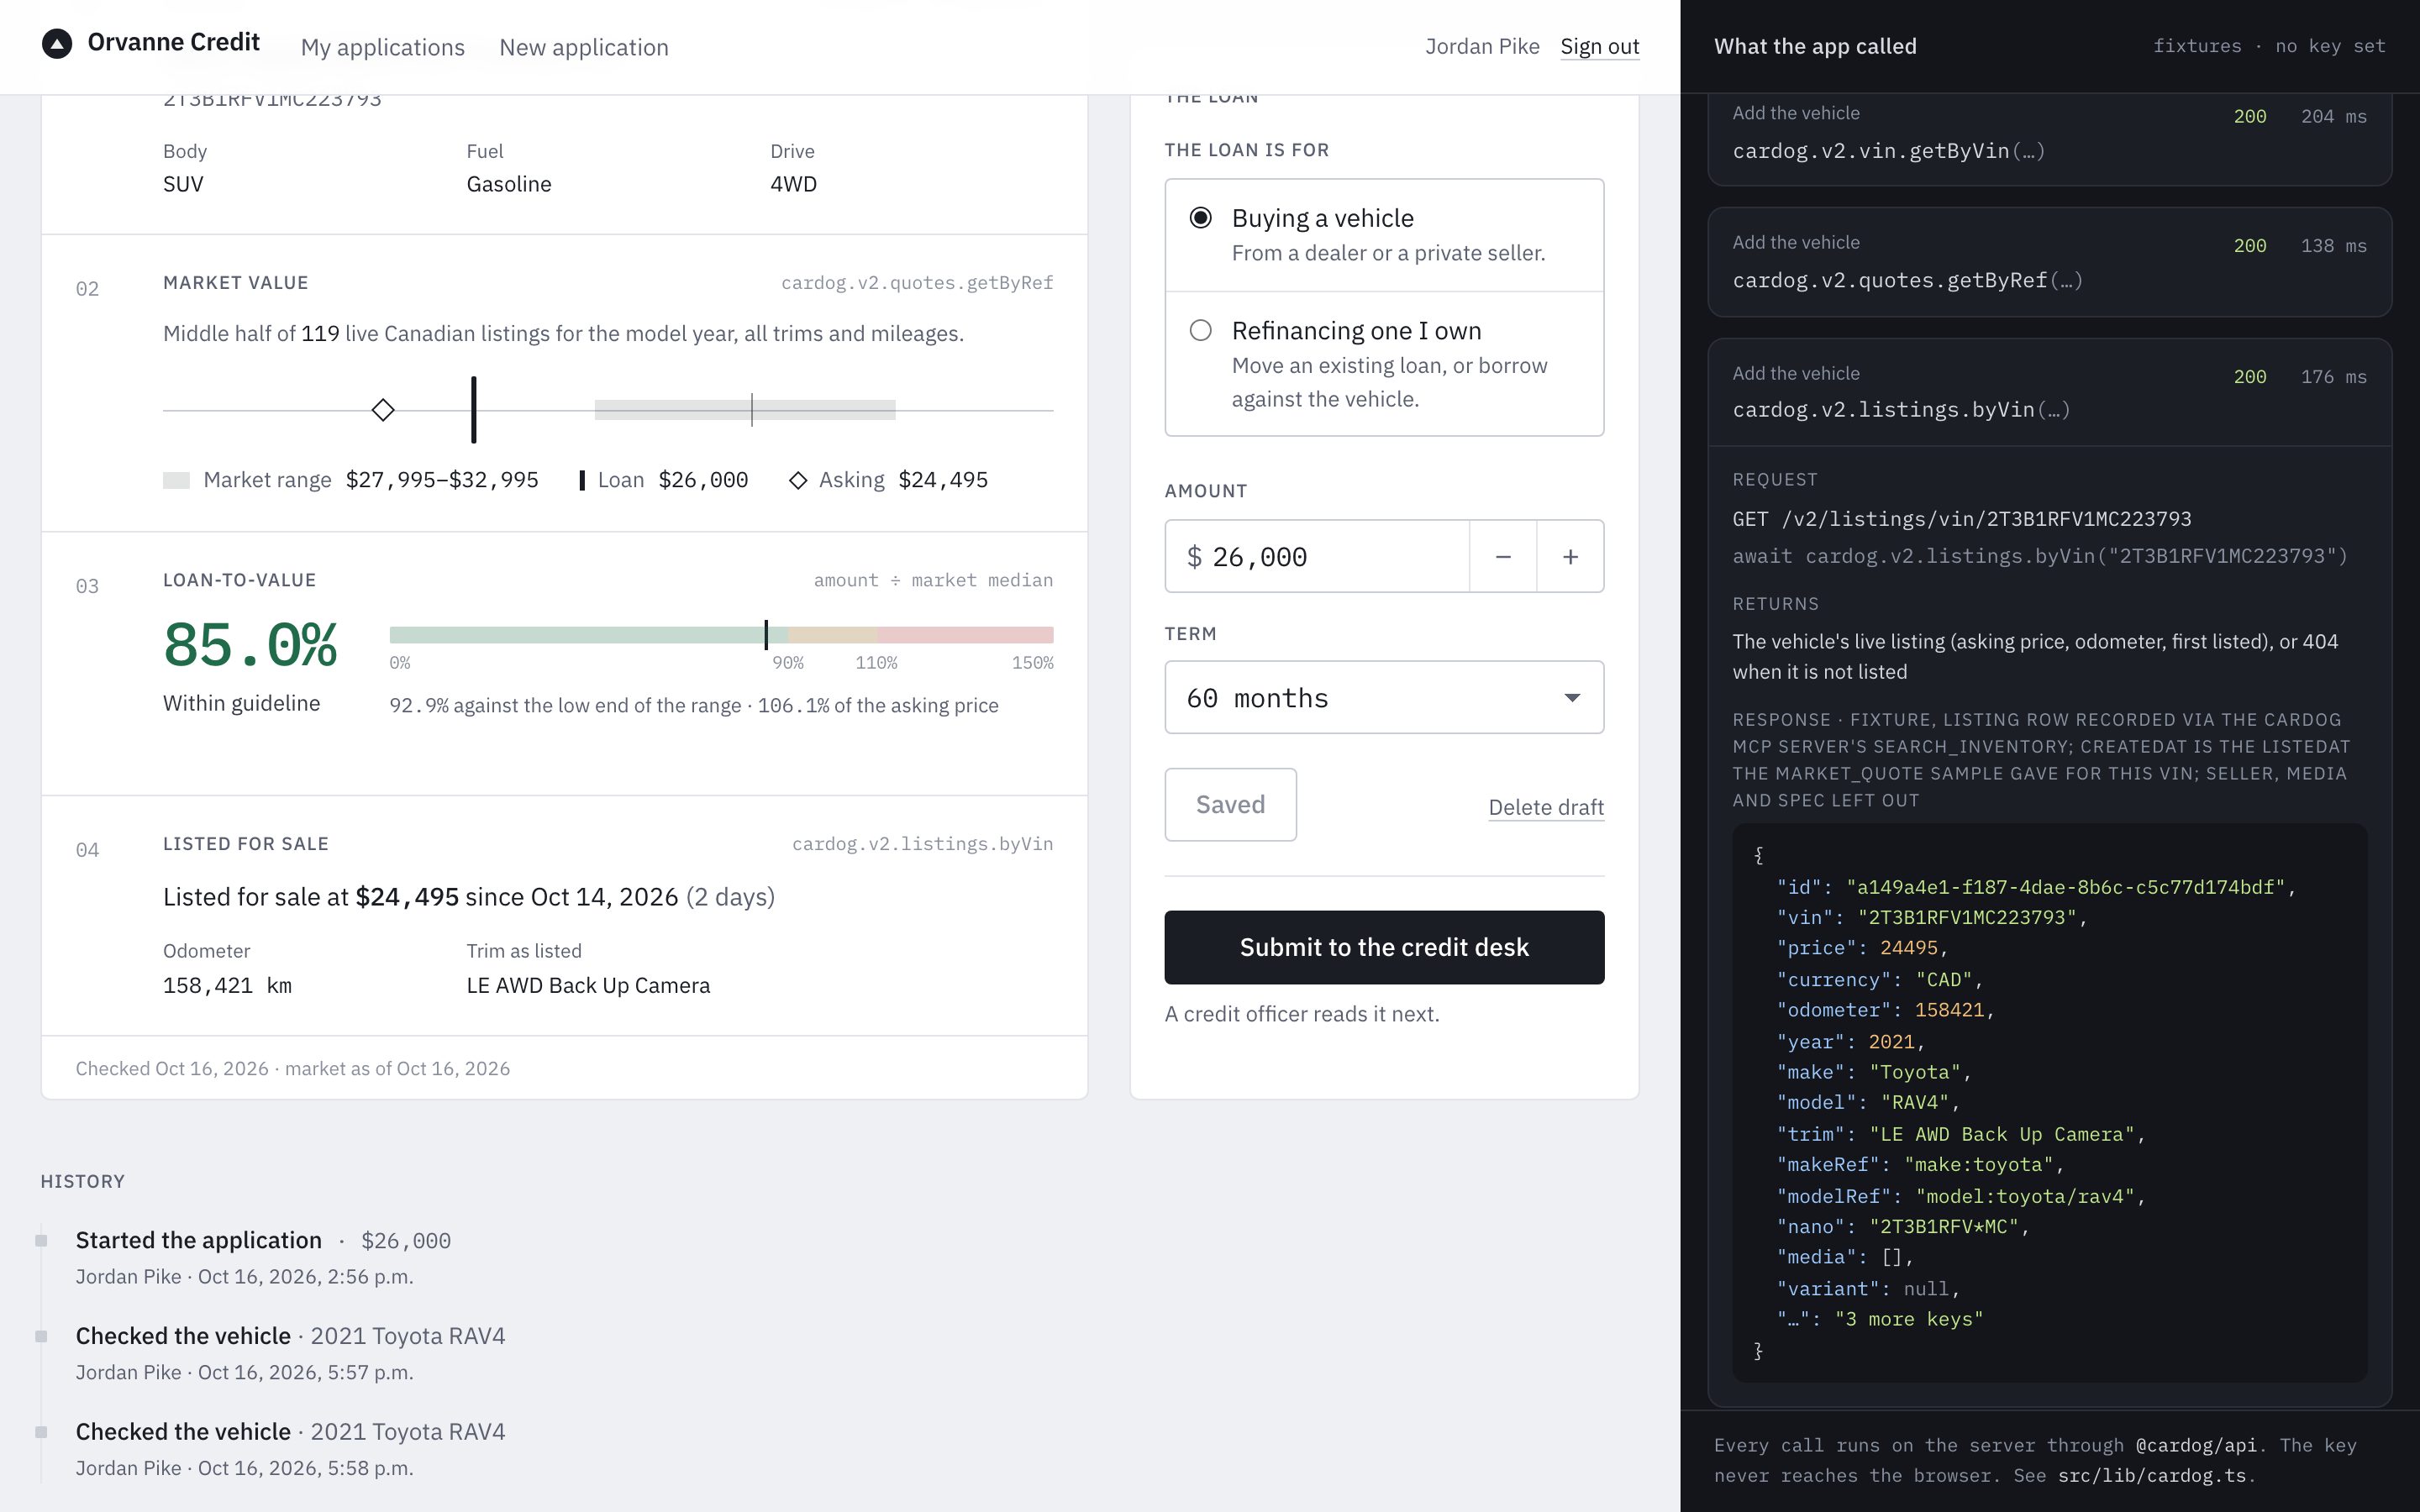Decrease loan amount with the minus button
This screenshot has width=2420, height=1512.
click(1503, 556)
